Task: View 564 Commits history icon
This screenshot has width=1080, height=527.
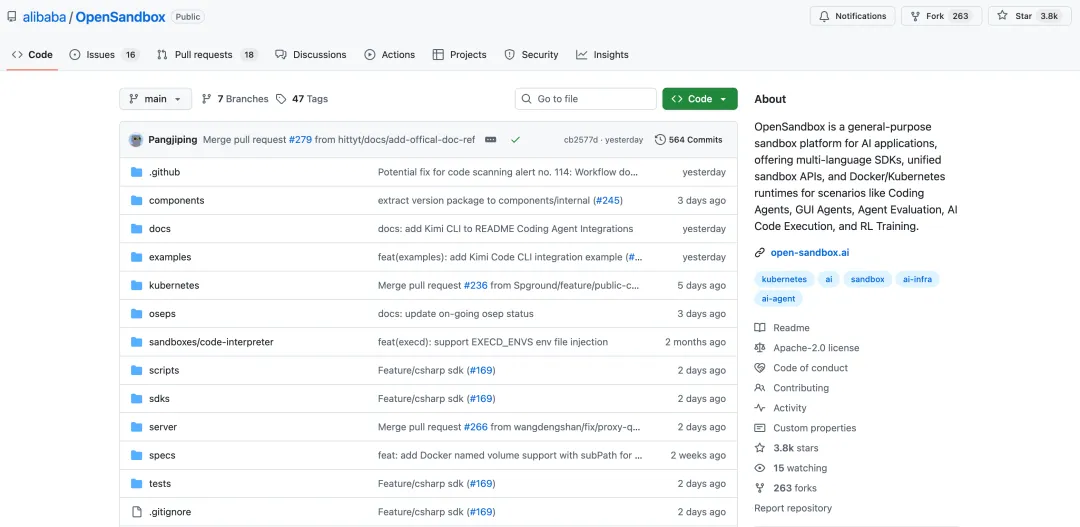Action: (660, 140)
